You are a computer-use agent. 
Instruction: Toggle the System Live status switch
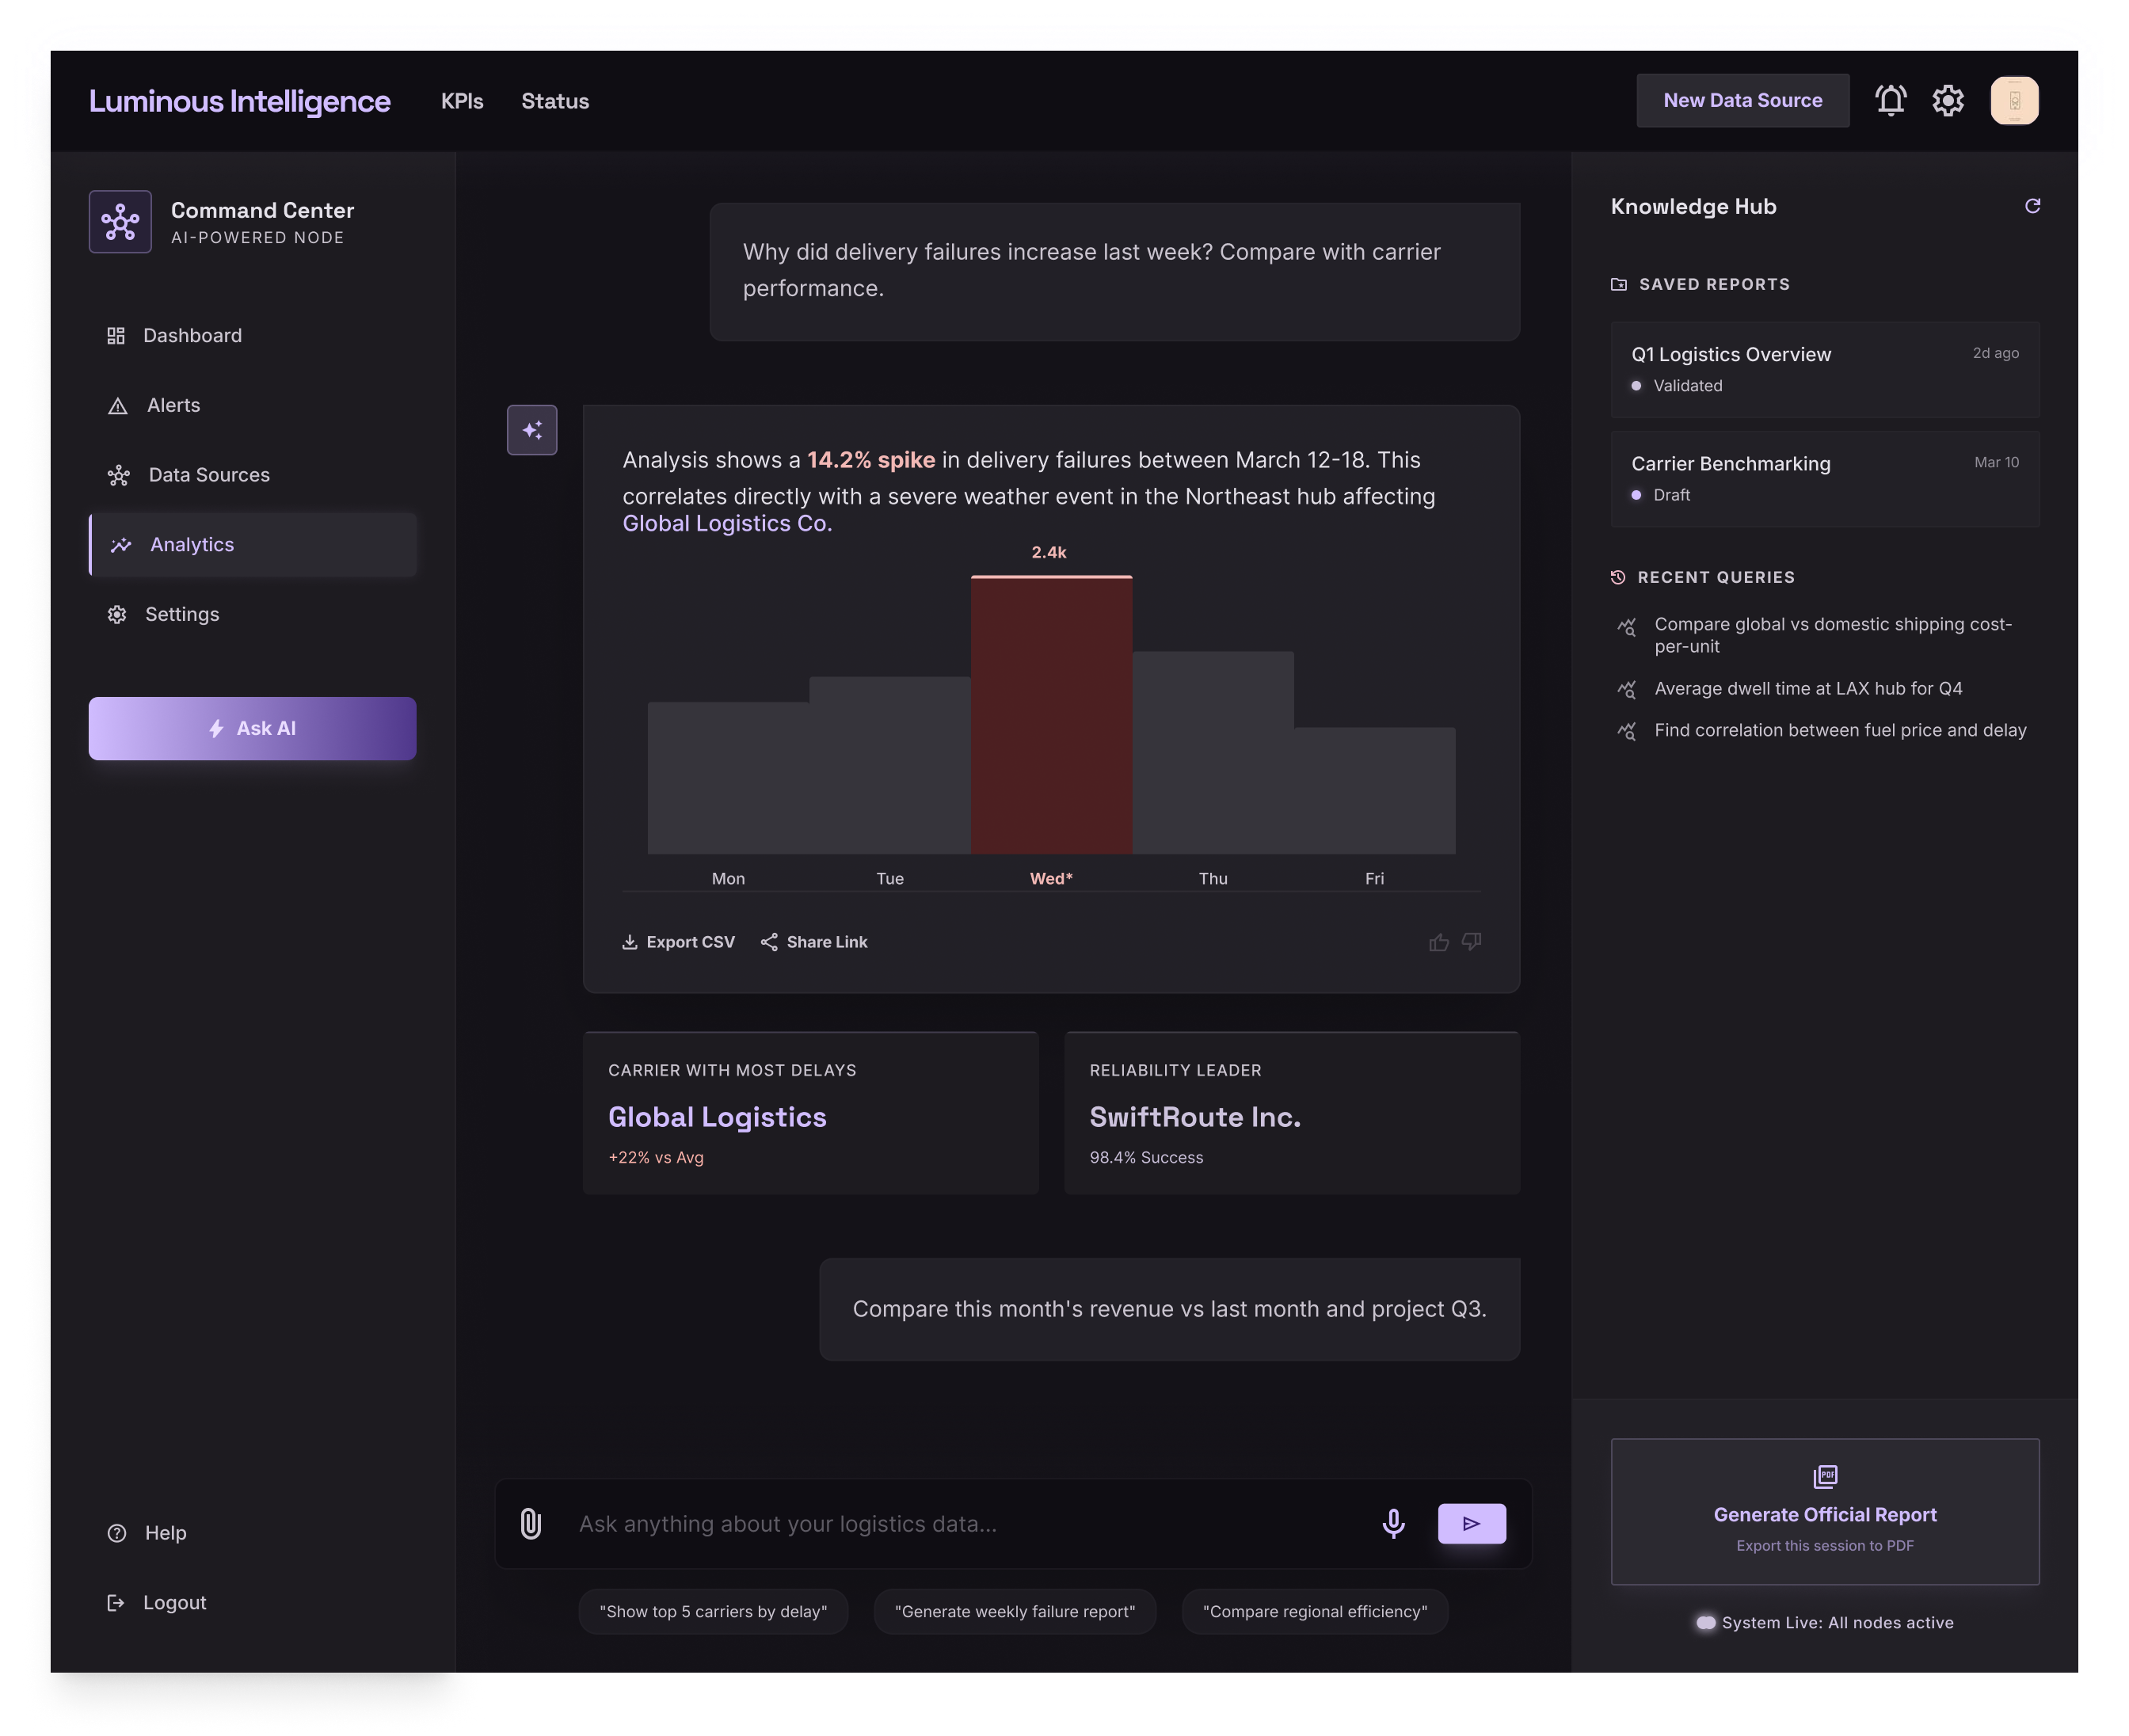pyautogui.click(x=1705, y=1622)
